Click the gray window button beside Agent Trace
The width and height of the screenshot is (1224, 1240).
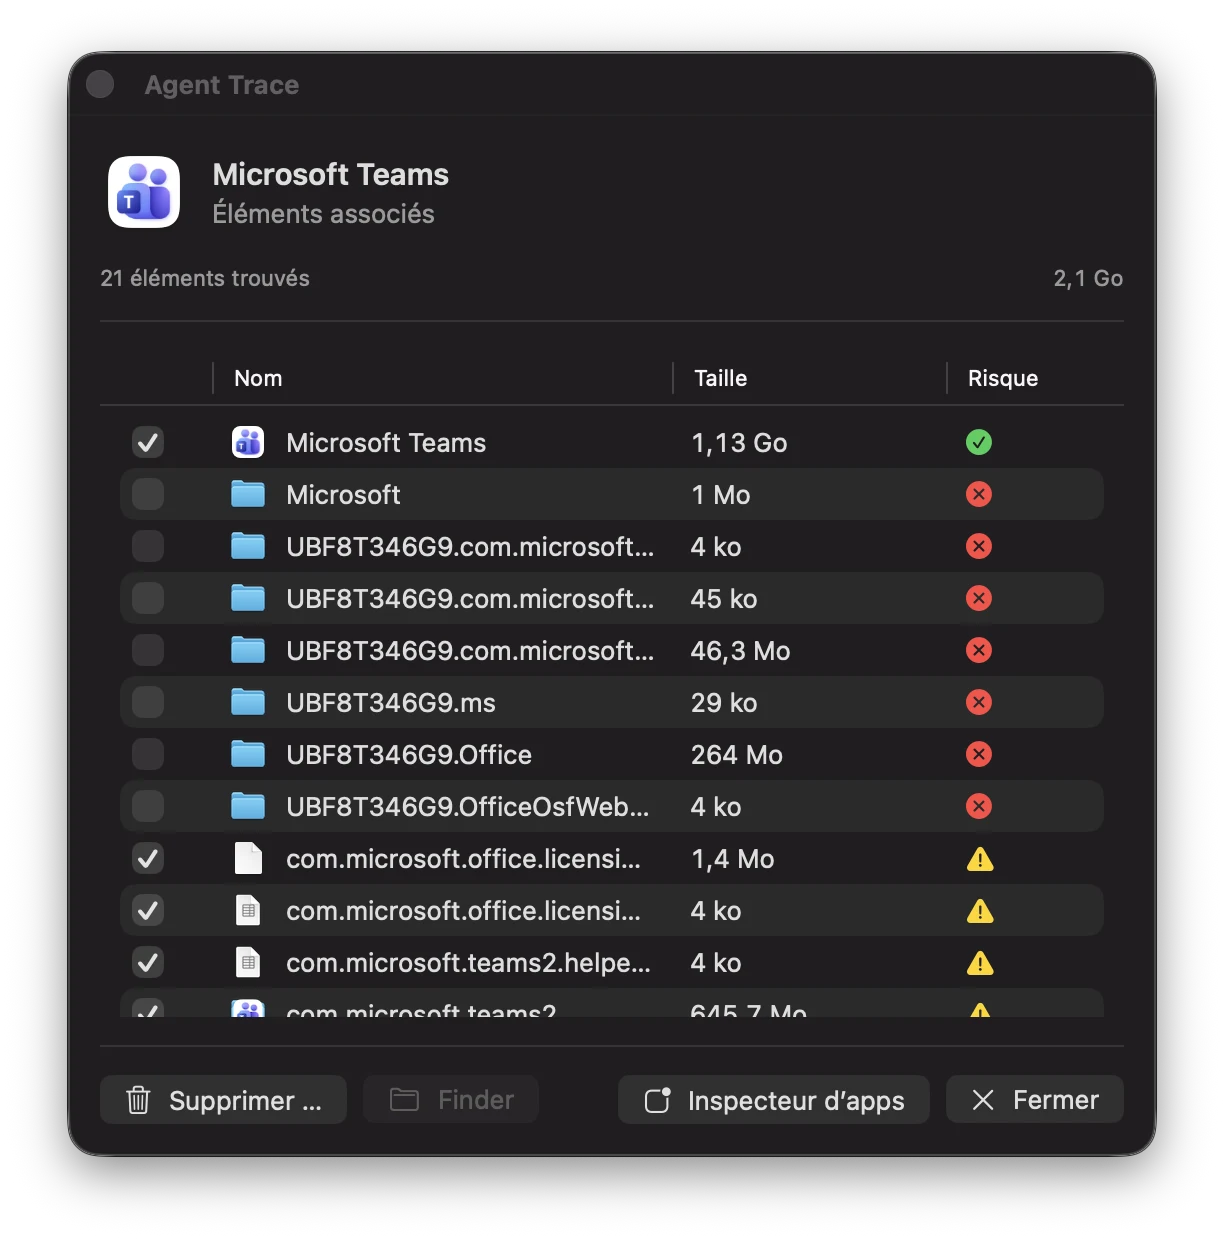[100, 84]
